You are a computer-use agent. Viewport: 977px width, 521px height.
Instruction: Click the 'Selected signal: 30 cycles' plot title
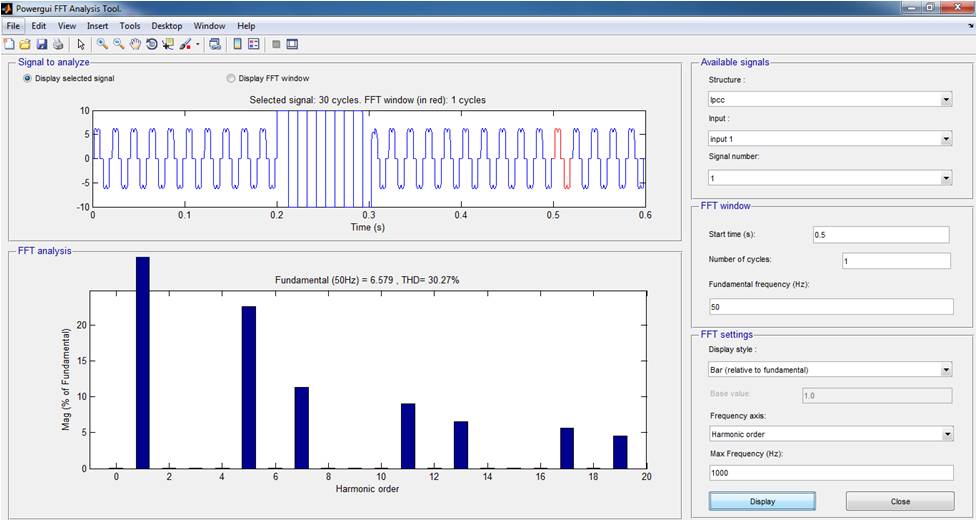click(368, 100)
